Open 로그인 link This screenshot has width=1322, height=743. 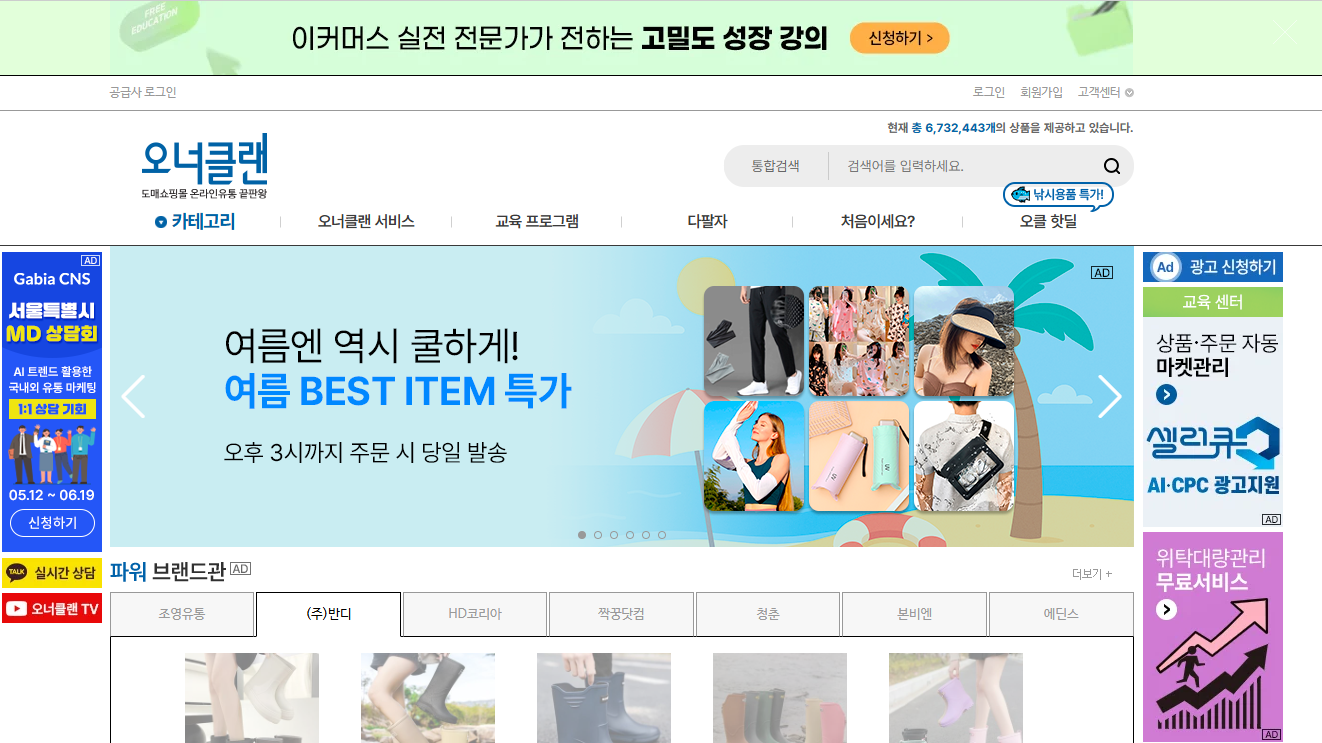click(x=989, y=92)
